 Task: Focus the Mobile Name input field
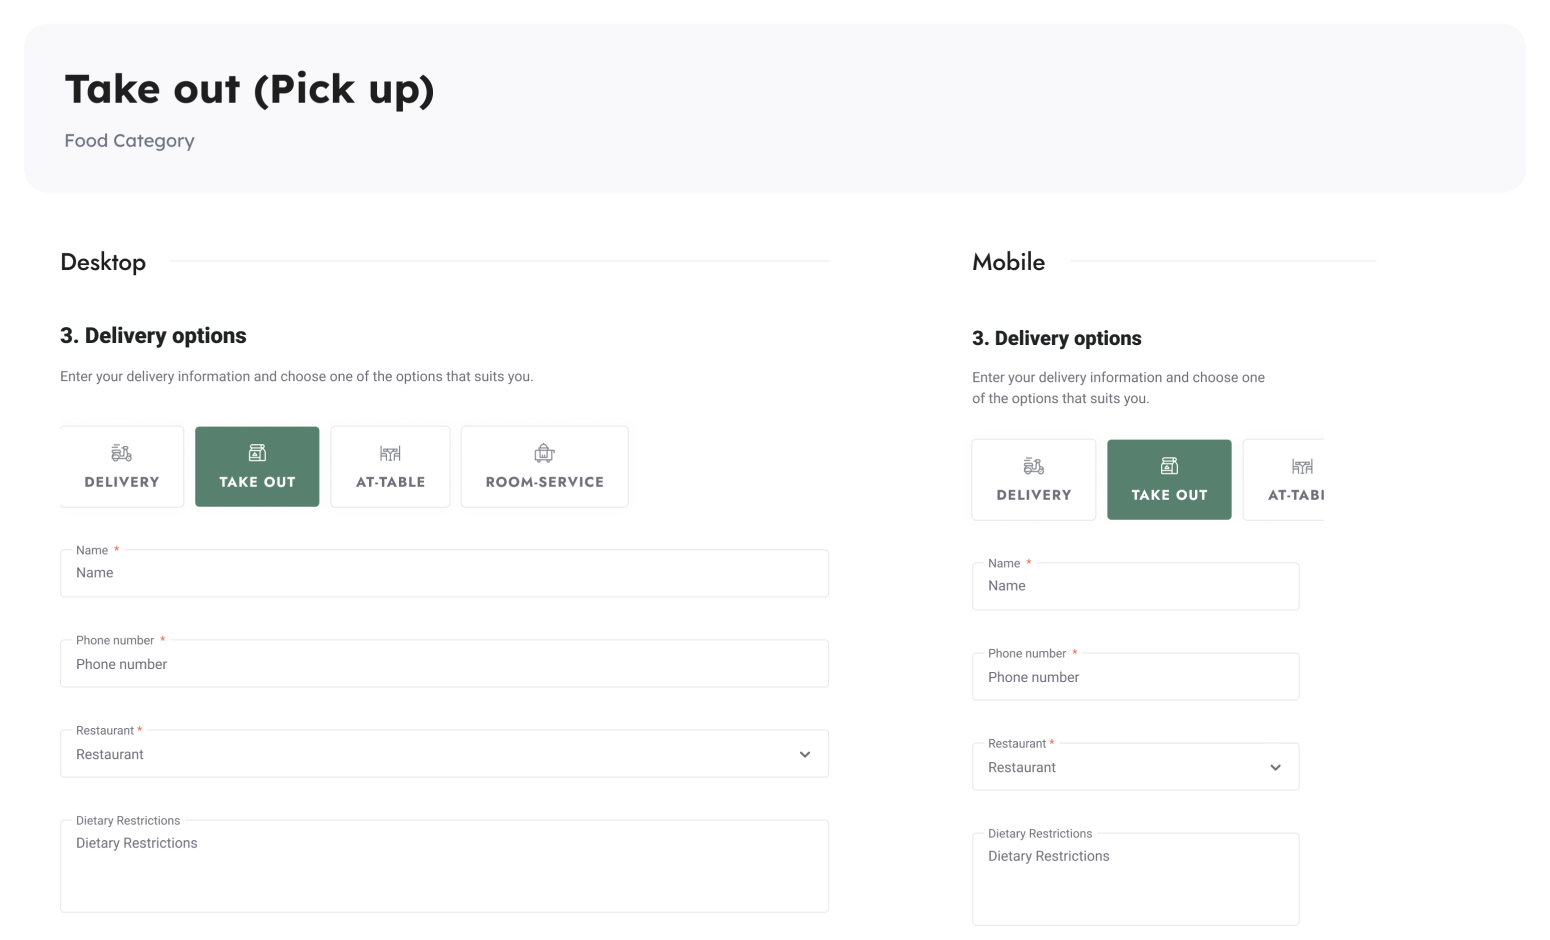click(x=1135, y=586)
